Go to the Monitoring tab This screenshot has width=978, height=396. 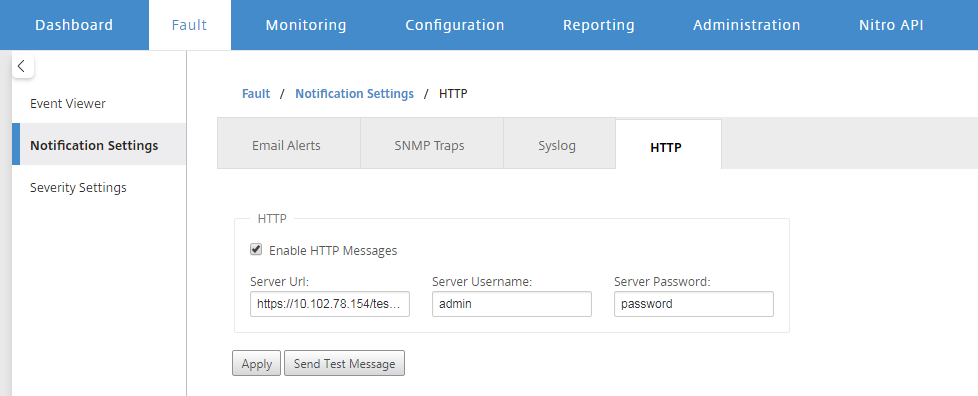click(306, 25)
